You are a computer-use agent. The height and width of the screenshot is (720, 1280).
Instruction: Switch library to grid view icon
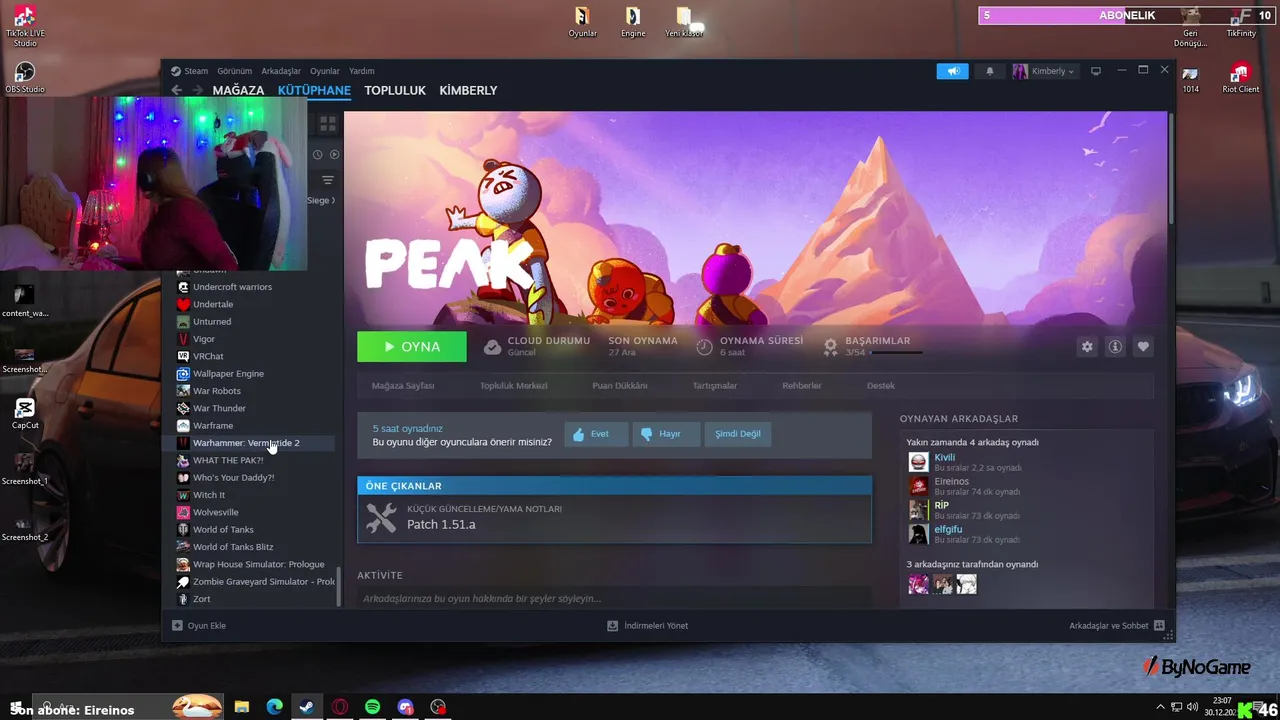pyautogui.click(x=328, y=124)
